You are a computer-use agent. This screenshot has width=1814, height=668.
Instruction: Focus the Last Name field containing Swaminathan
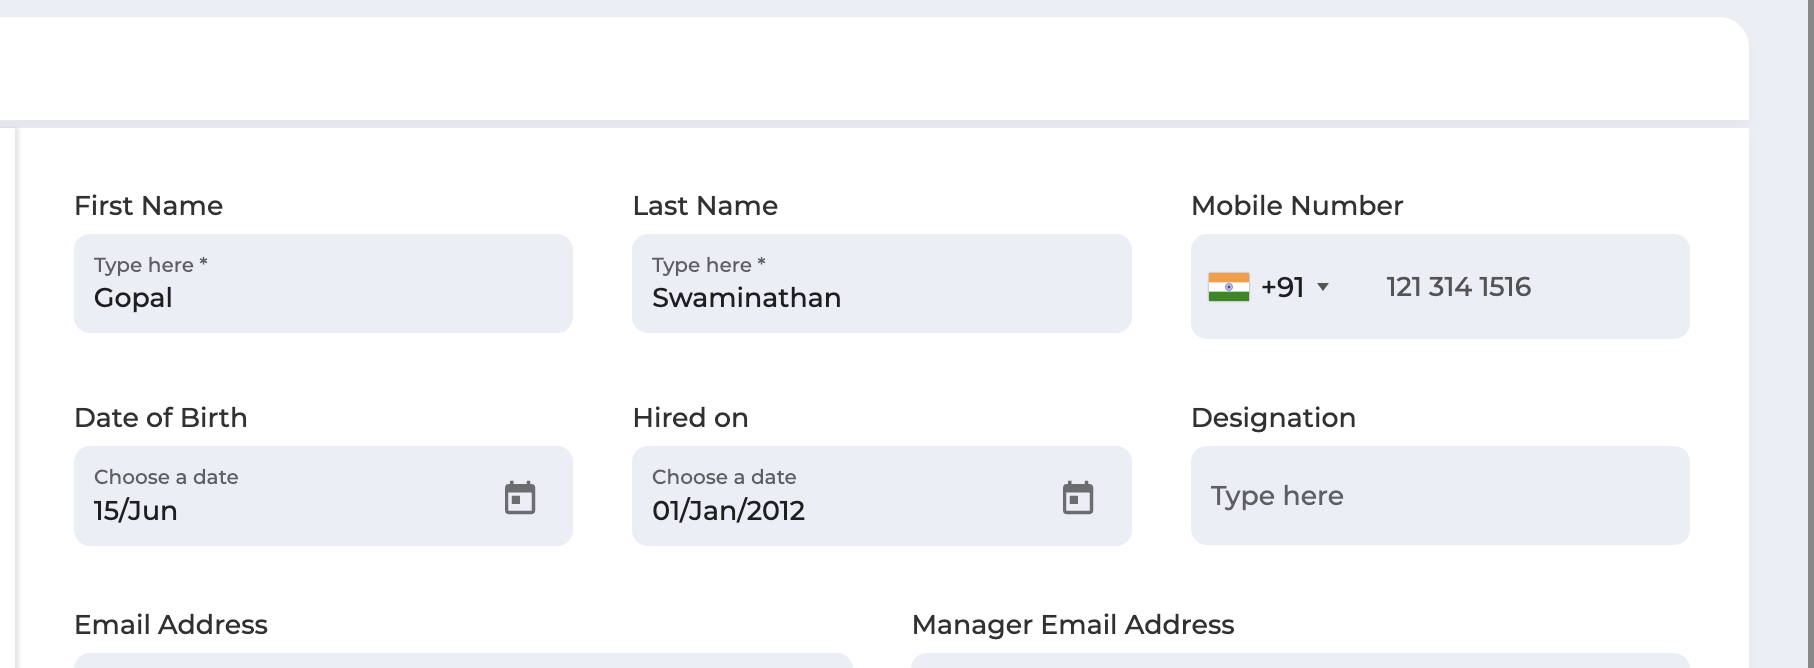pos(882,284)
